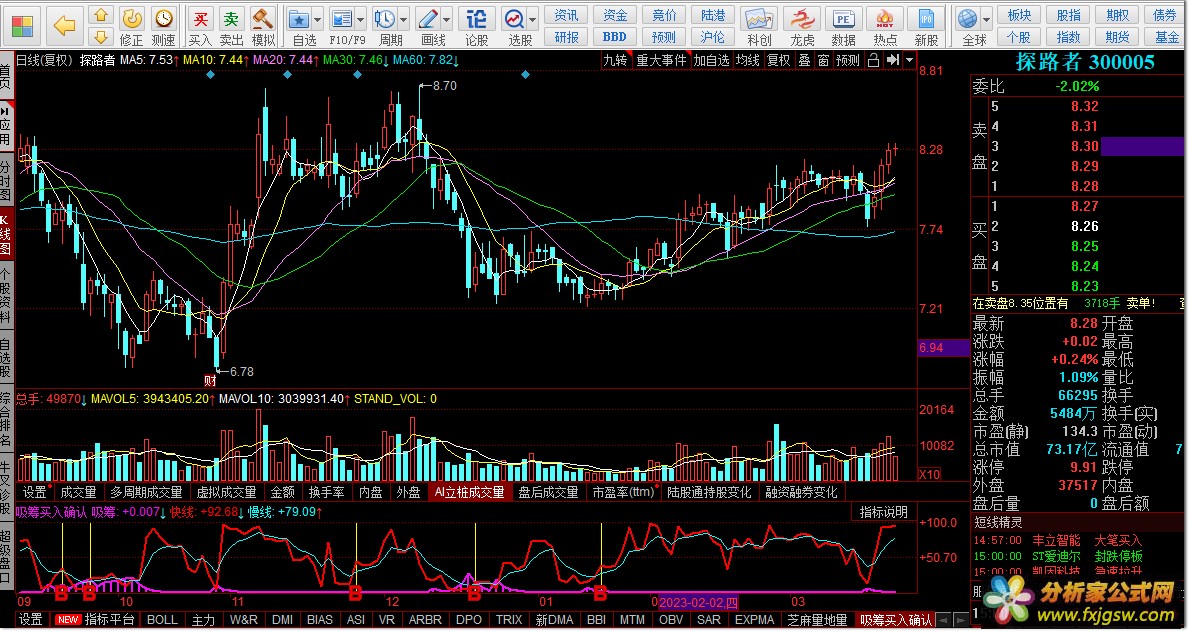The height and width of the screenshot is (632, 1191).
Task: Open the 指标平台 NEW indicator platform
Action: pos(97,620)
